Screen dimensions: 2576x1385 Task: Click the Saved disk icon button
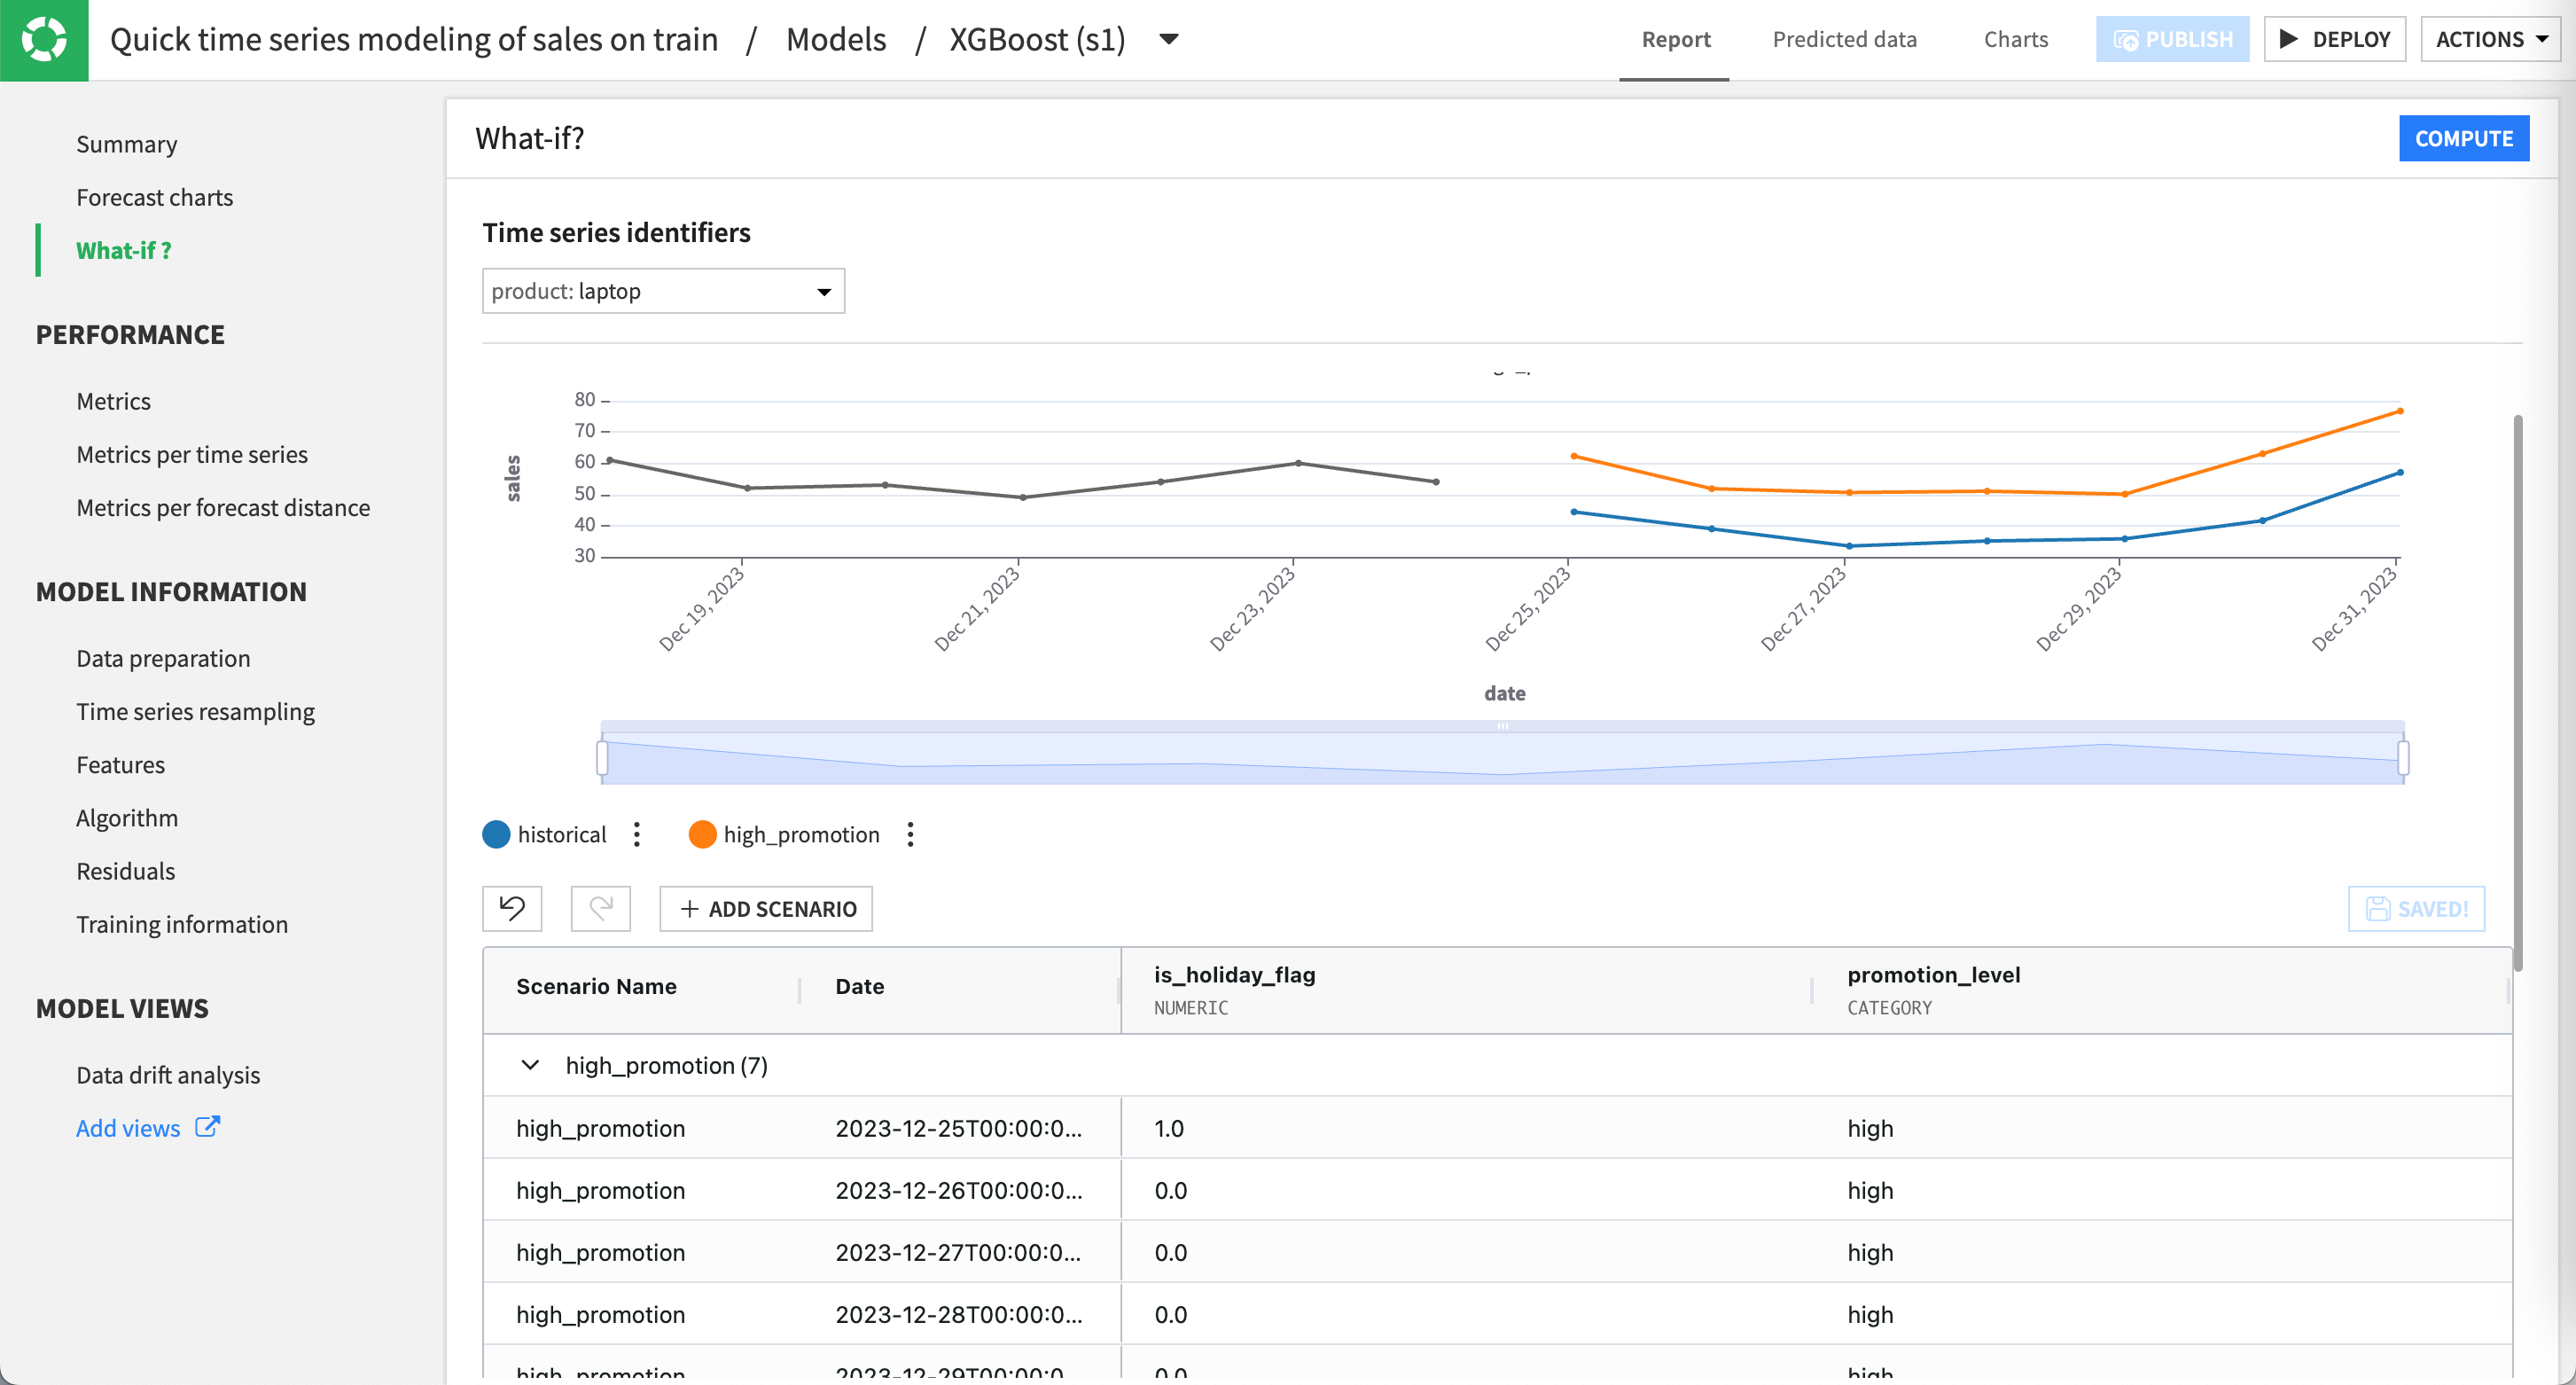point(2415,908)
